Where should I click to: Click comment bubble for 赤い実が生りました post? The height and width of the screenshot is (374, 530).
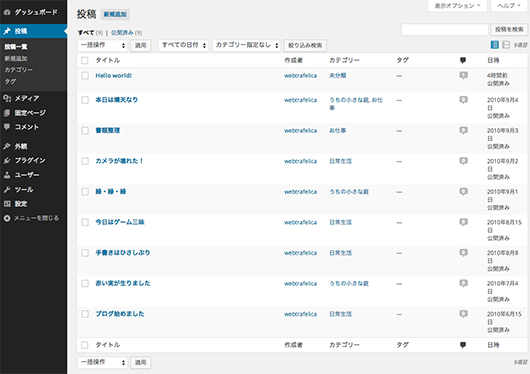pos(463,283)
